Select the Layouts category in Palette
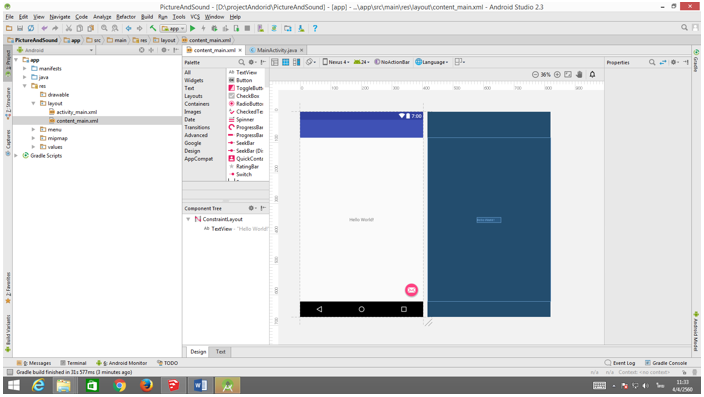 pyautogui.click(x=194, y=96)
